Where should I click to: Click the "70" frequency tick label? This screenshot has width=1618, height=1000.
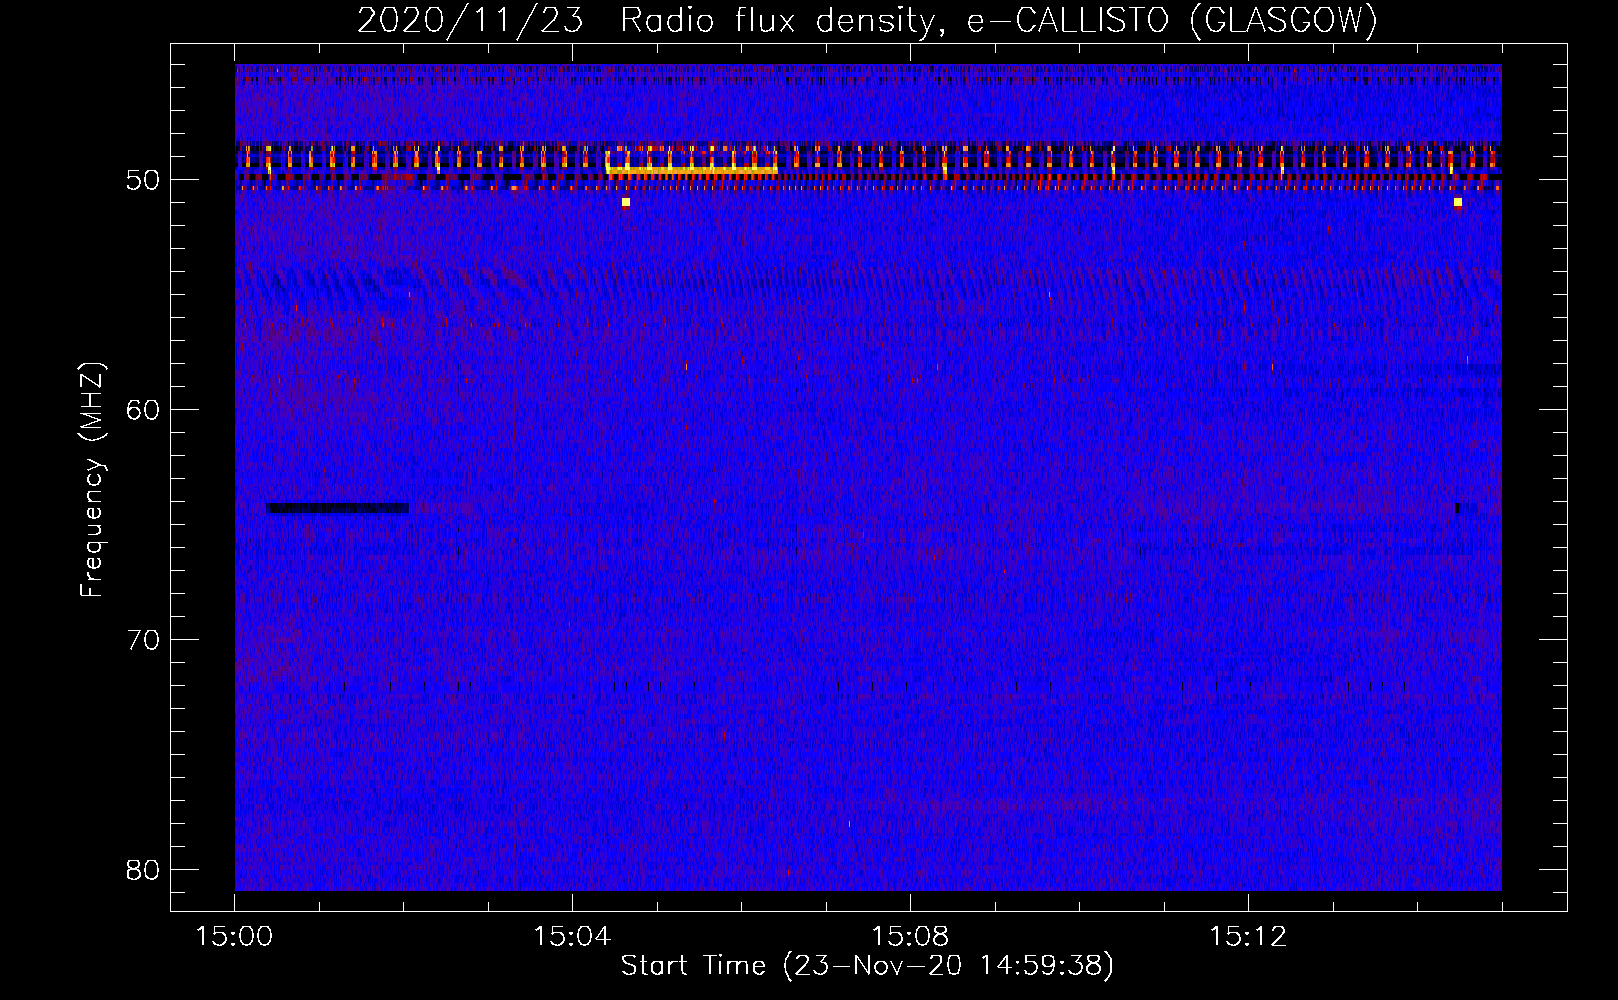click(x=144, y=640)
